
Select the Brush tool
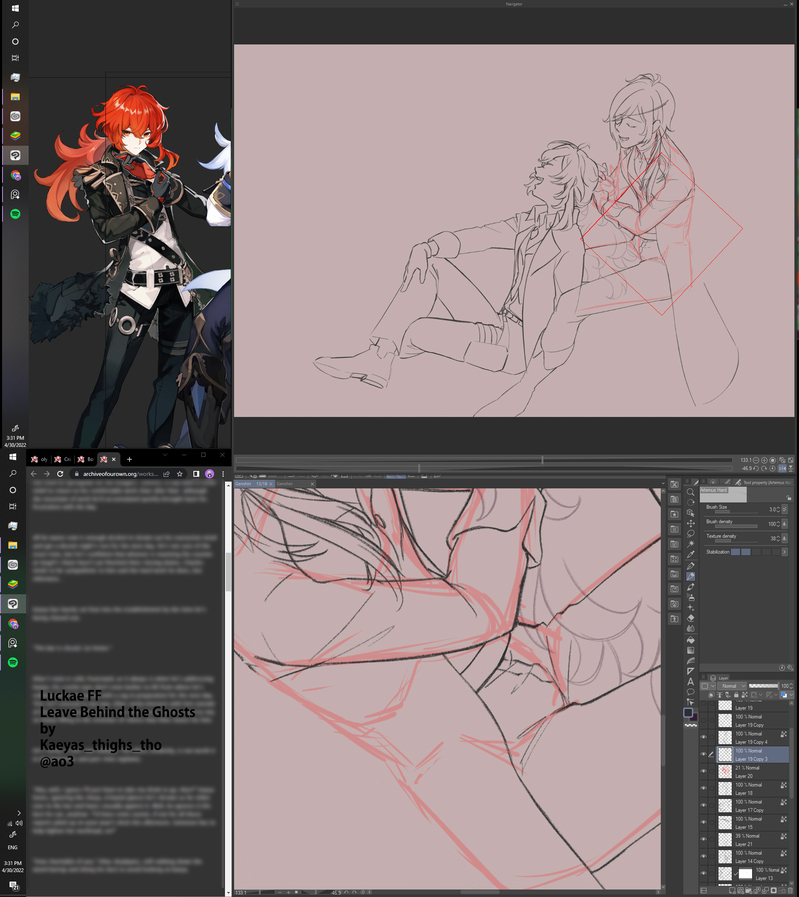tap(690, 587)
